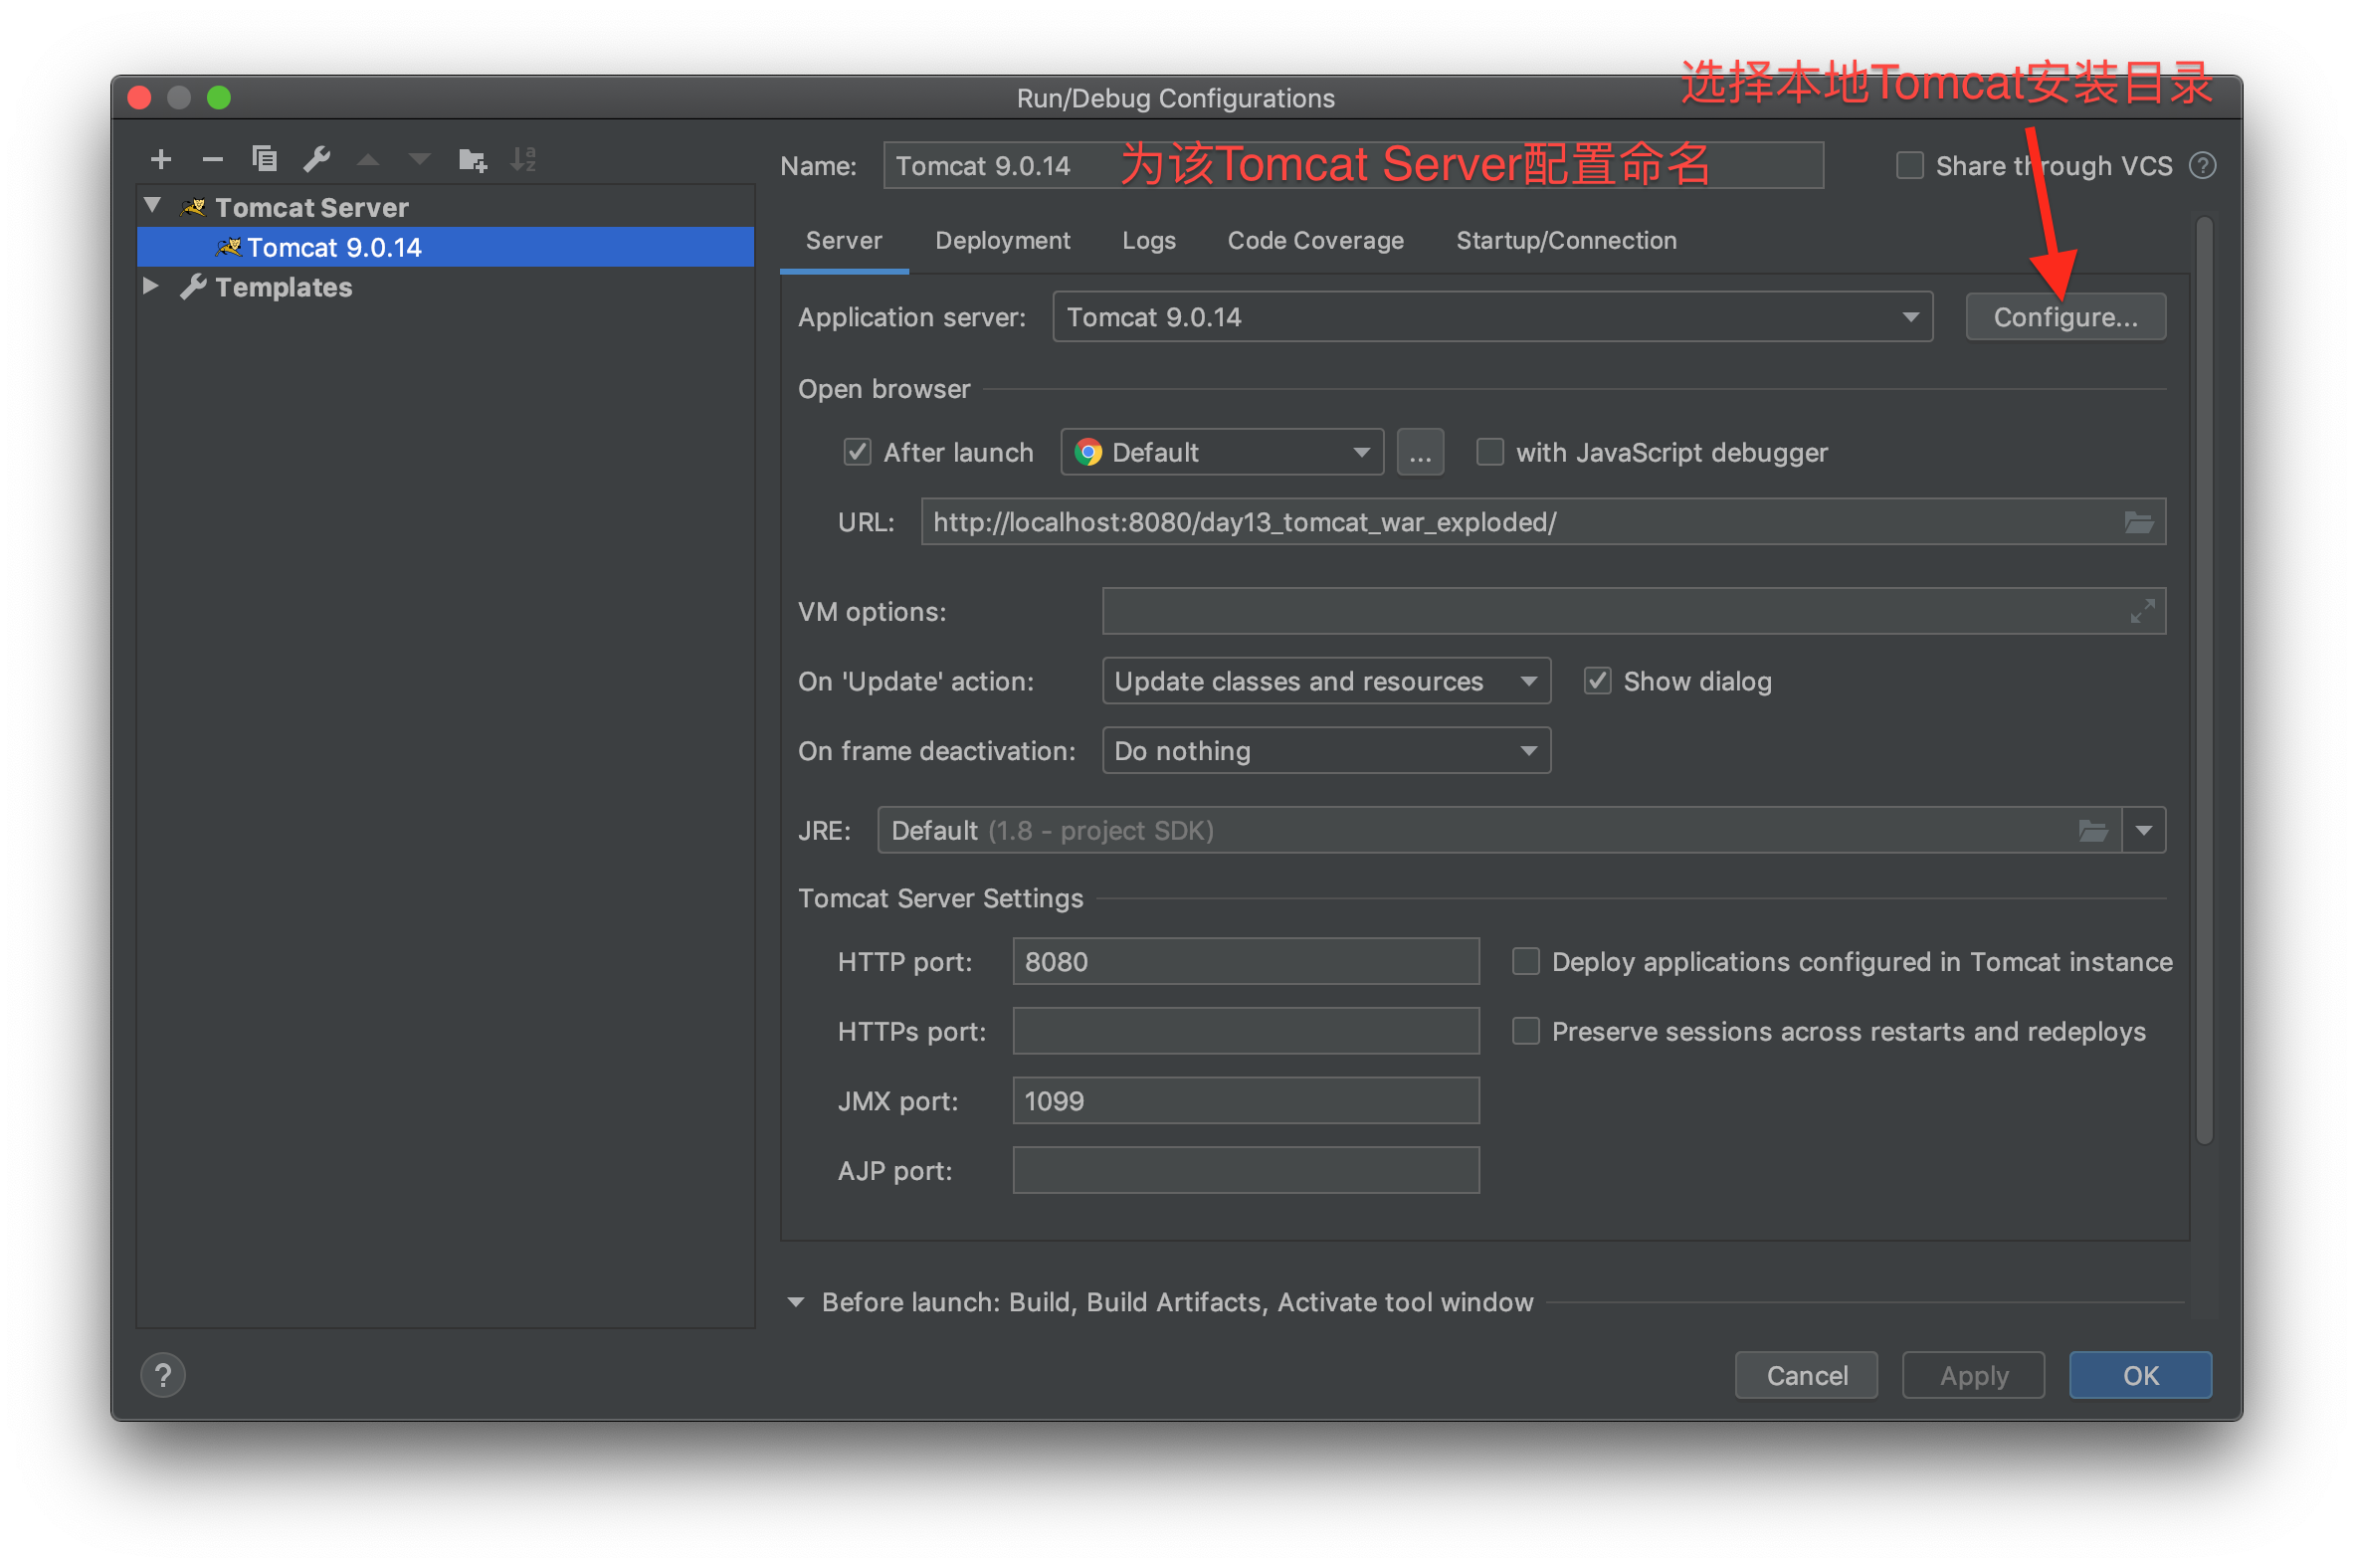2354x1568 pixels.
Task: Click the vertical scrollbar of the settings panel
Action: 2203,680
